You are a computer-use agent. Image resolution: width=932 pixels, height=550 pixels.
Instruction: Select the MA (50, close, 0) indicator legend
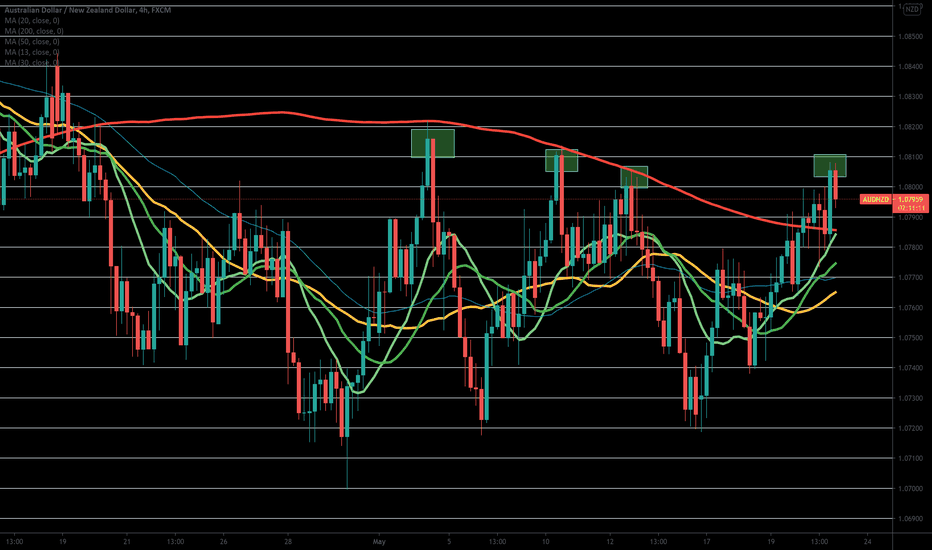pyautogui.click(x=32, y=42)
